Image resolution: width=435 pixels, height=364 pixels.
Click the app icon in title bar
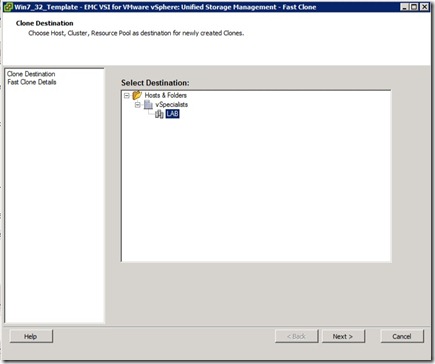pyautogui.click(x=8, y=7)
